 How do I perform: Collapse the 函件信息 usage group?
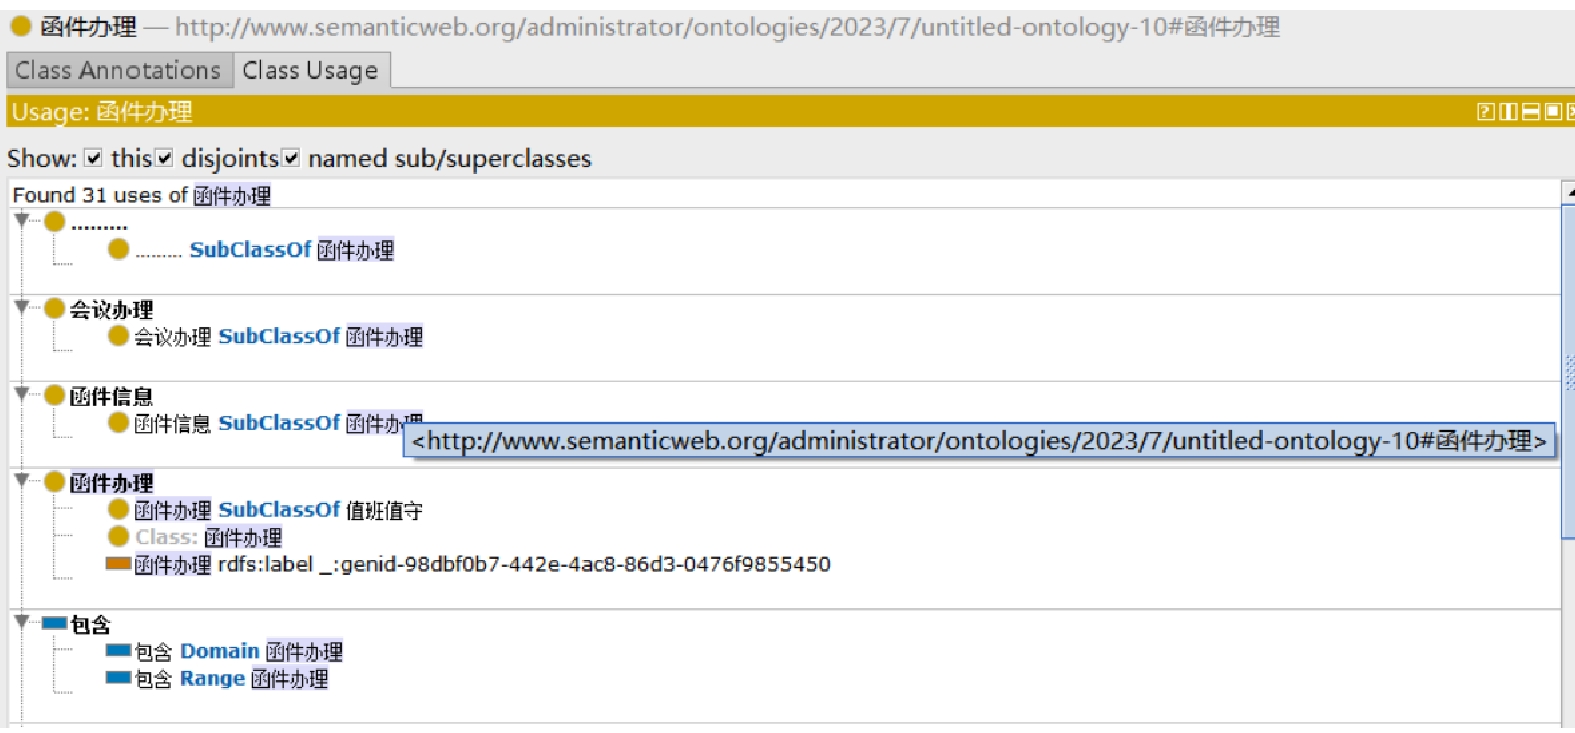(22, 394)
